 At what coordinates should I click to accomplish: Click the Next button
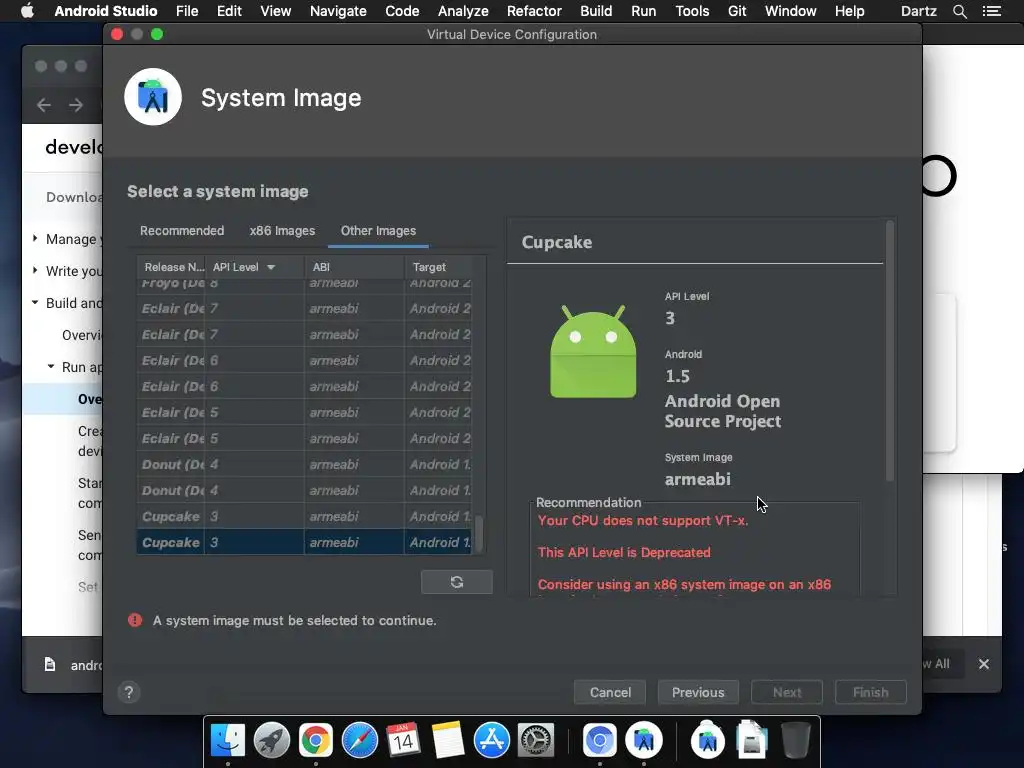(787, 692)
